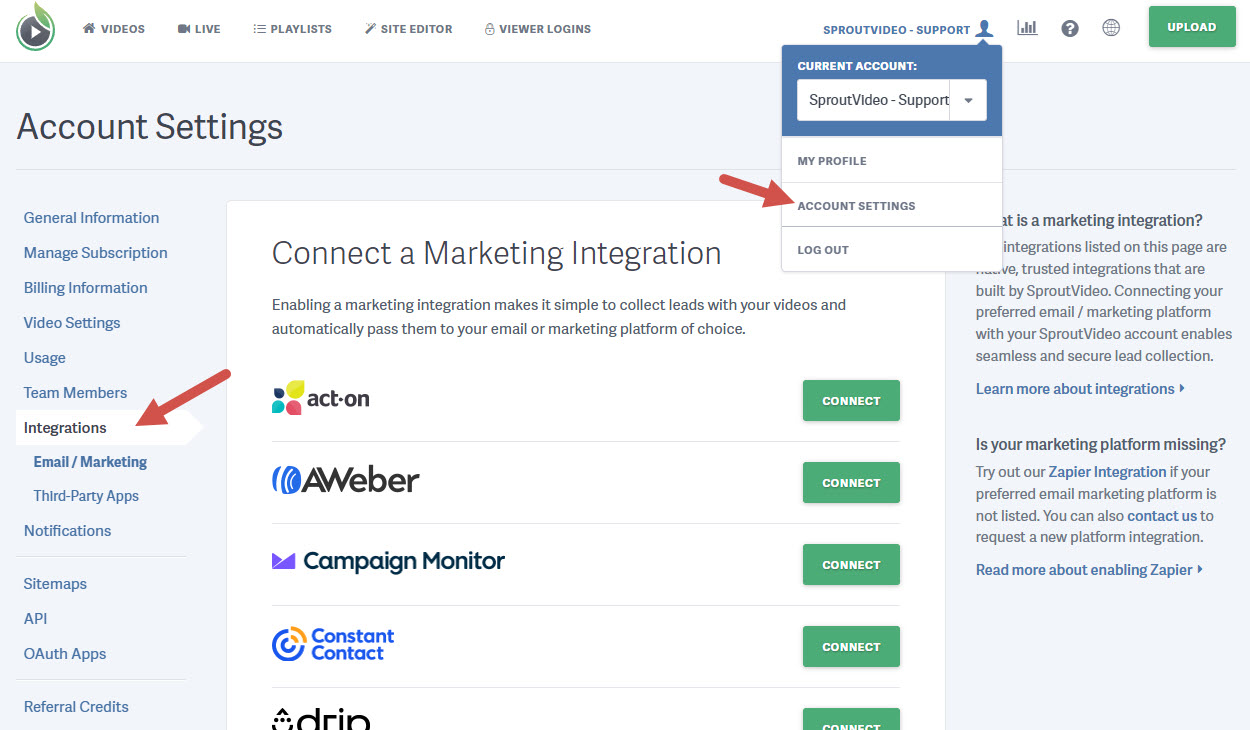The image size is (1250, 730).
Task: Click the globe icon in the header
Action: (1111, 27)
